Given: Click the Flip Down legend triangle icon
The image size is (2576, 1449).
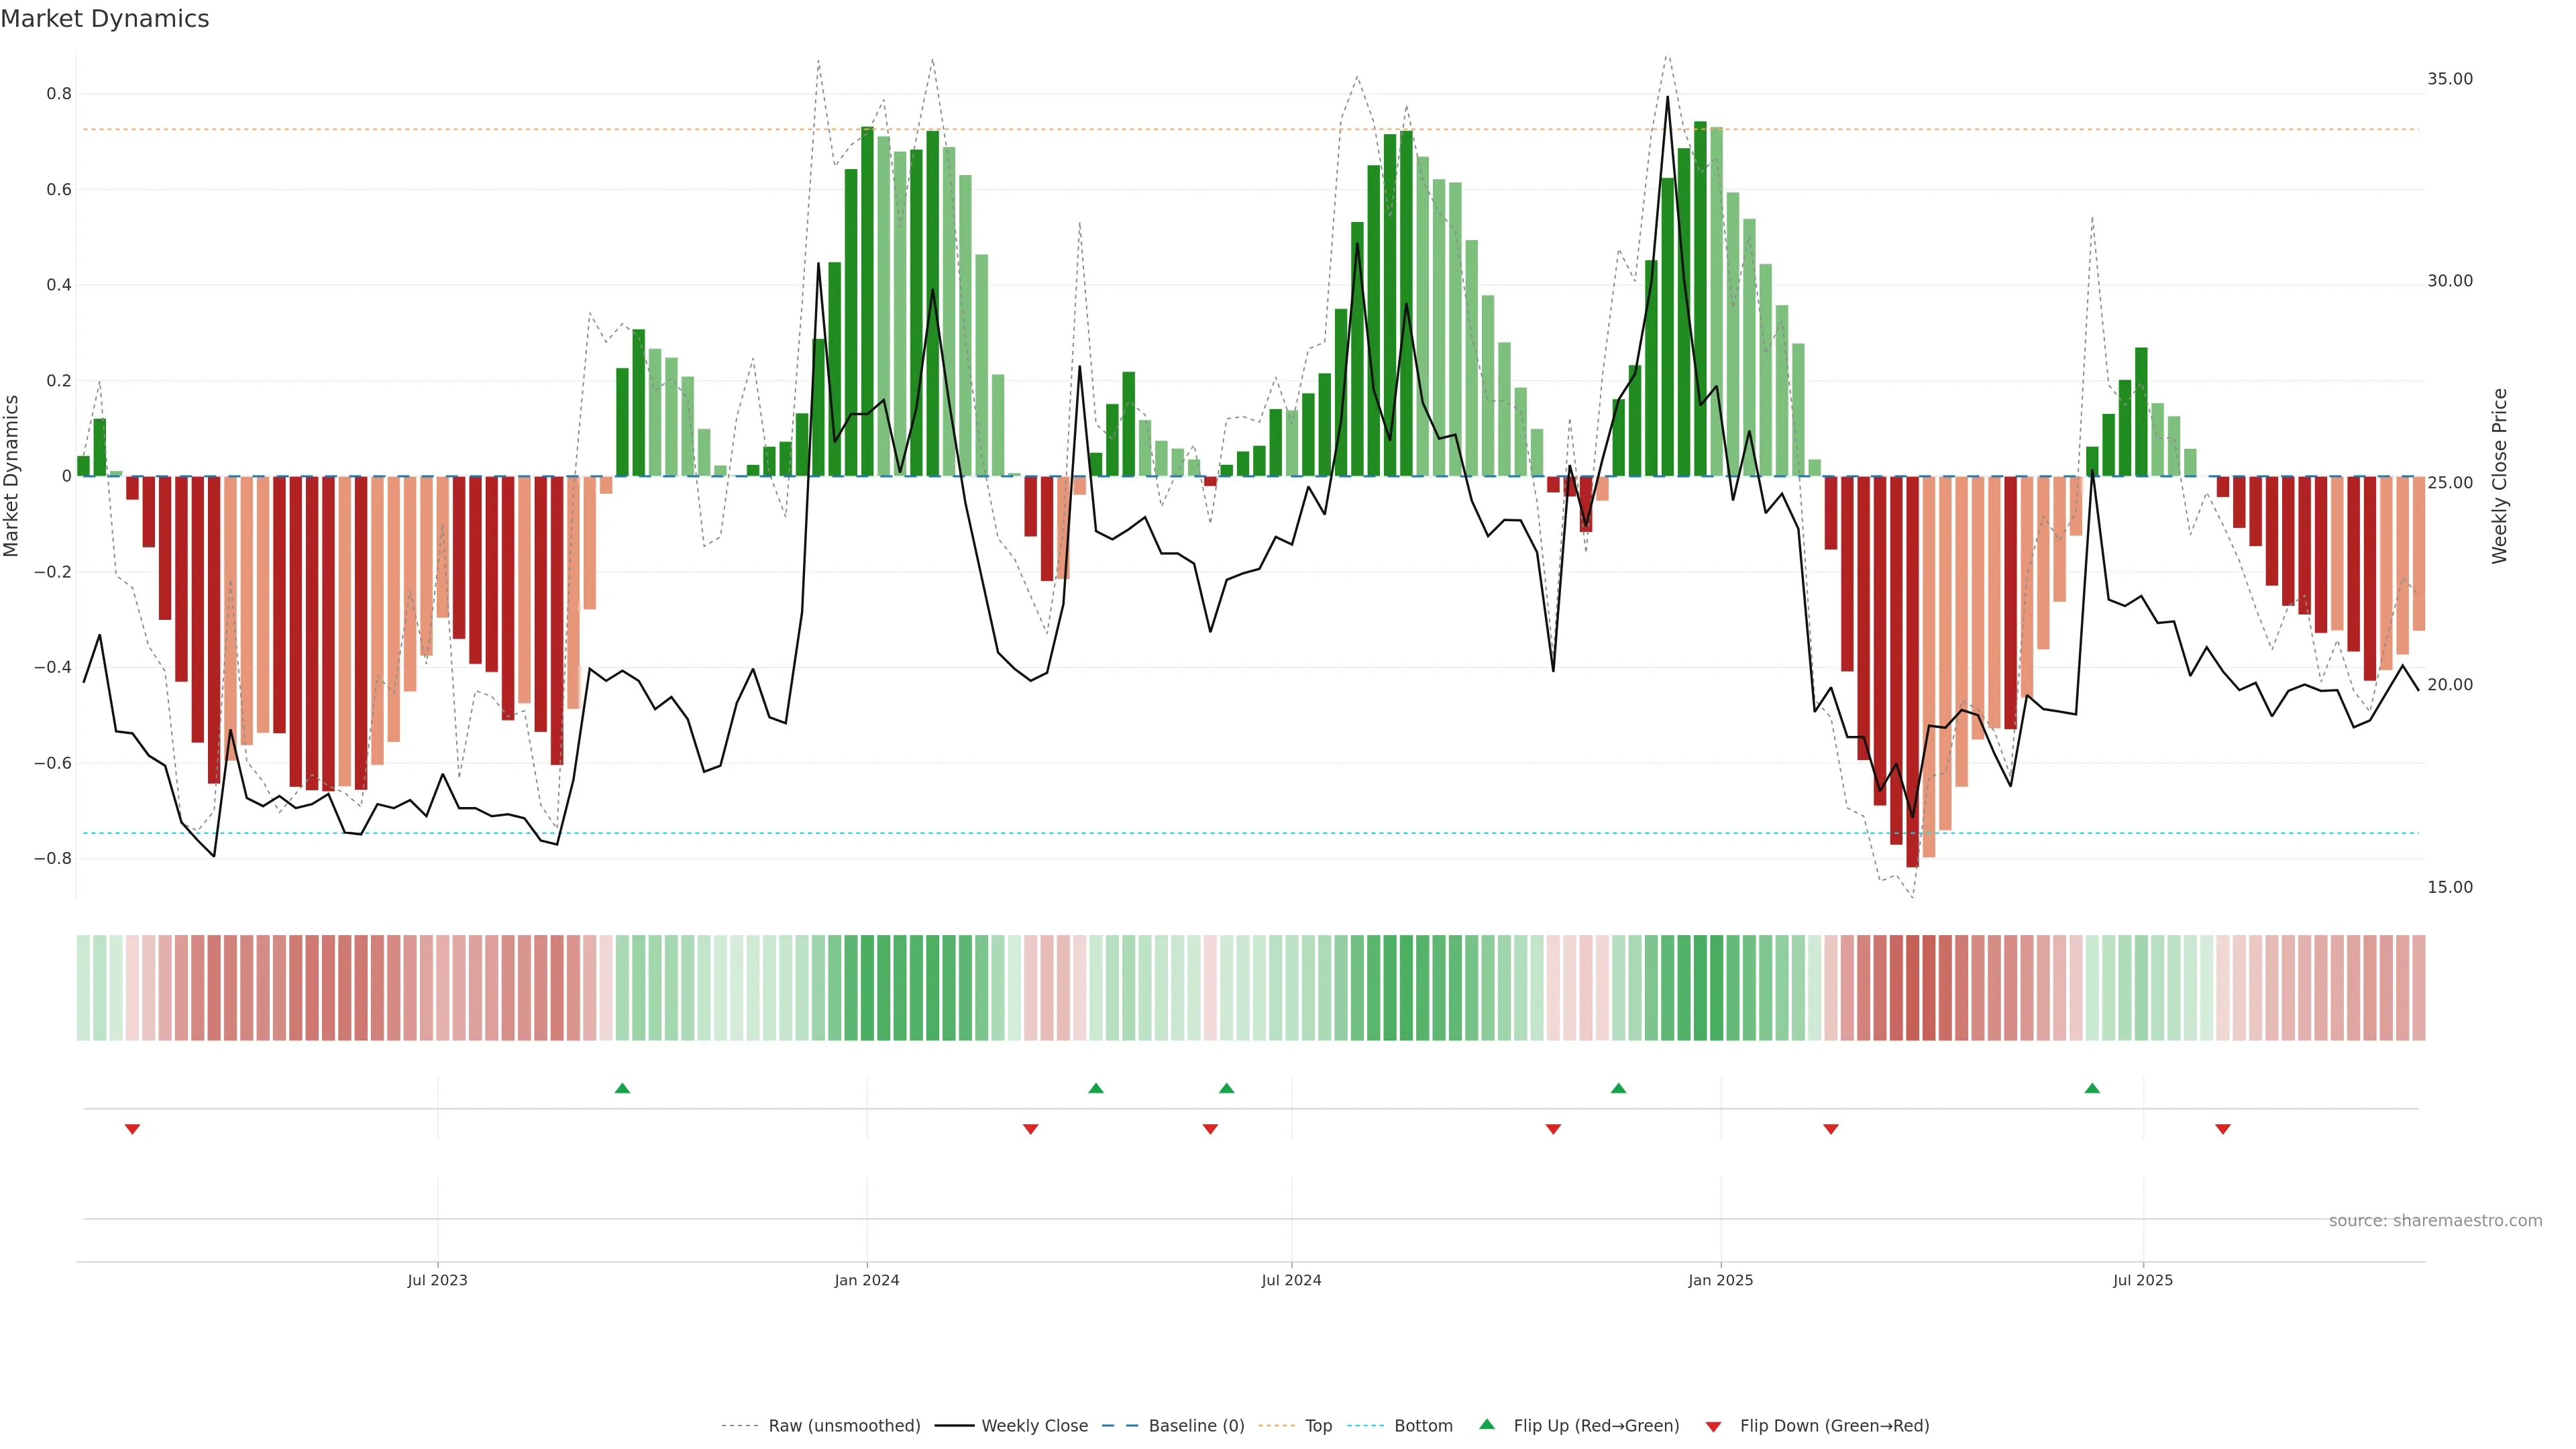Looking at the screenshot, I should pyautogui.click(x=1713, y=1427).
